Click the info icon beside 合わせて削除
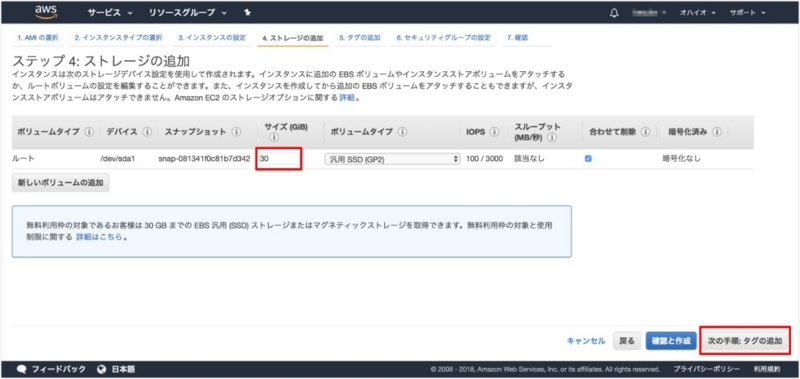The width and height of the screenshot is (800, 379). tap(645, 132)
